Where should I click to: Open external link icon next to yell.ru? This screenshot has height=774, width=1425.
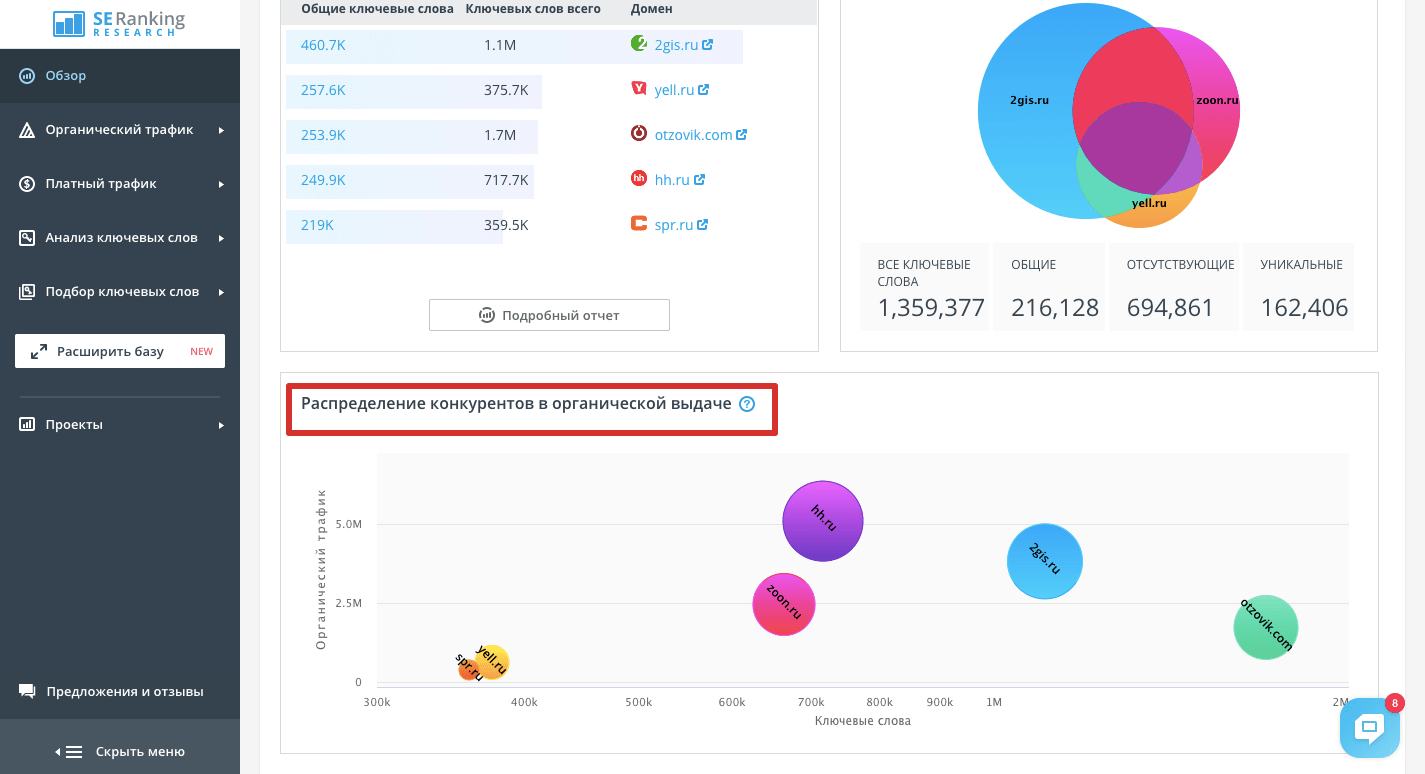(704, 90)
